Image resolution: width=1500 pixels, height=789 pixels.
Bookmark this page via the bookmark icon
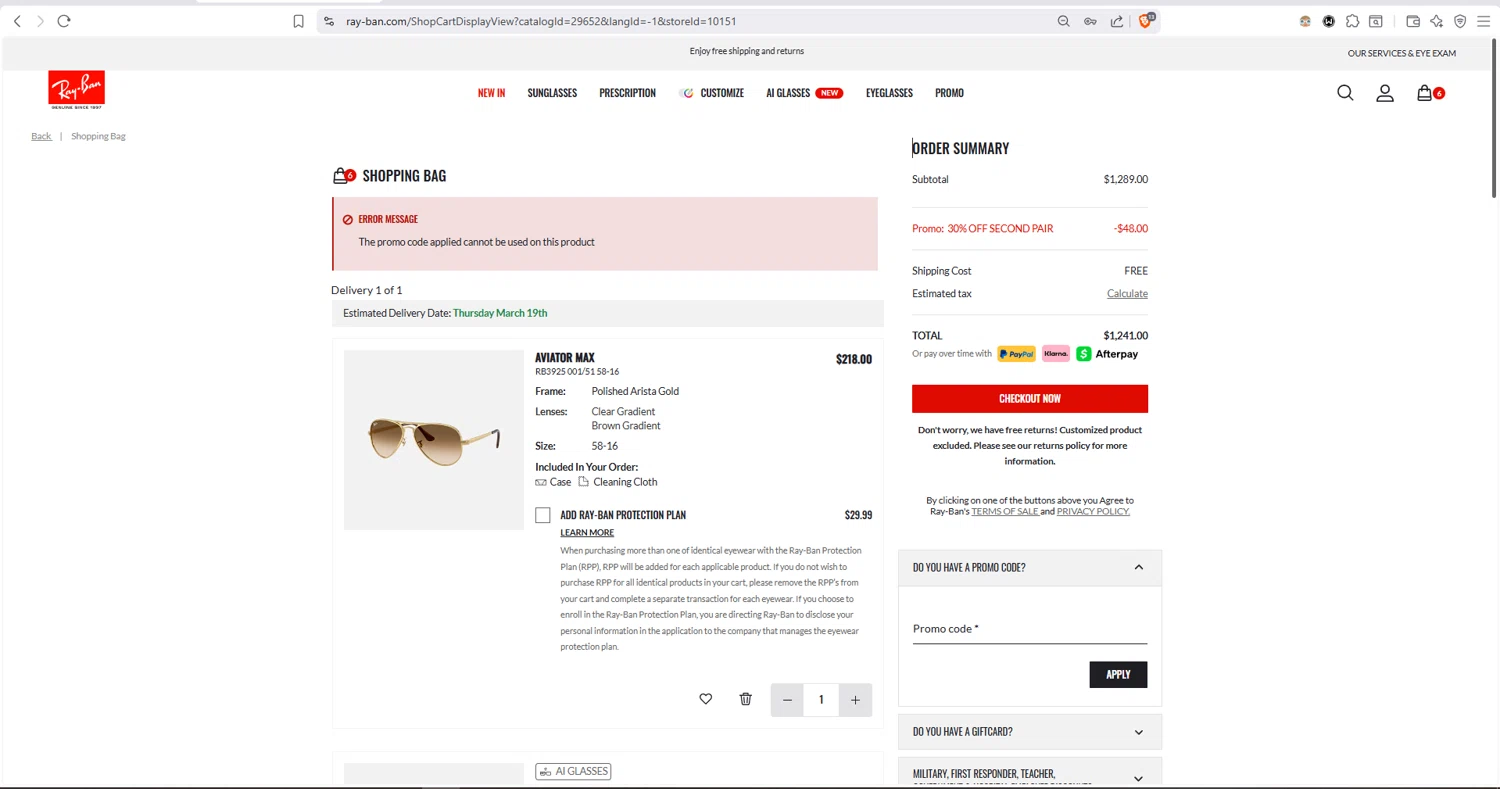click(298, 21)
